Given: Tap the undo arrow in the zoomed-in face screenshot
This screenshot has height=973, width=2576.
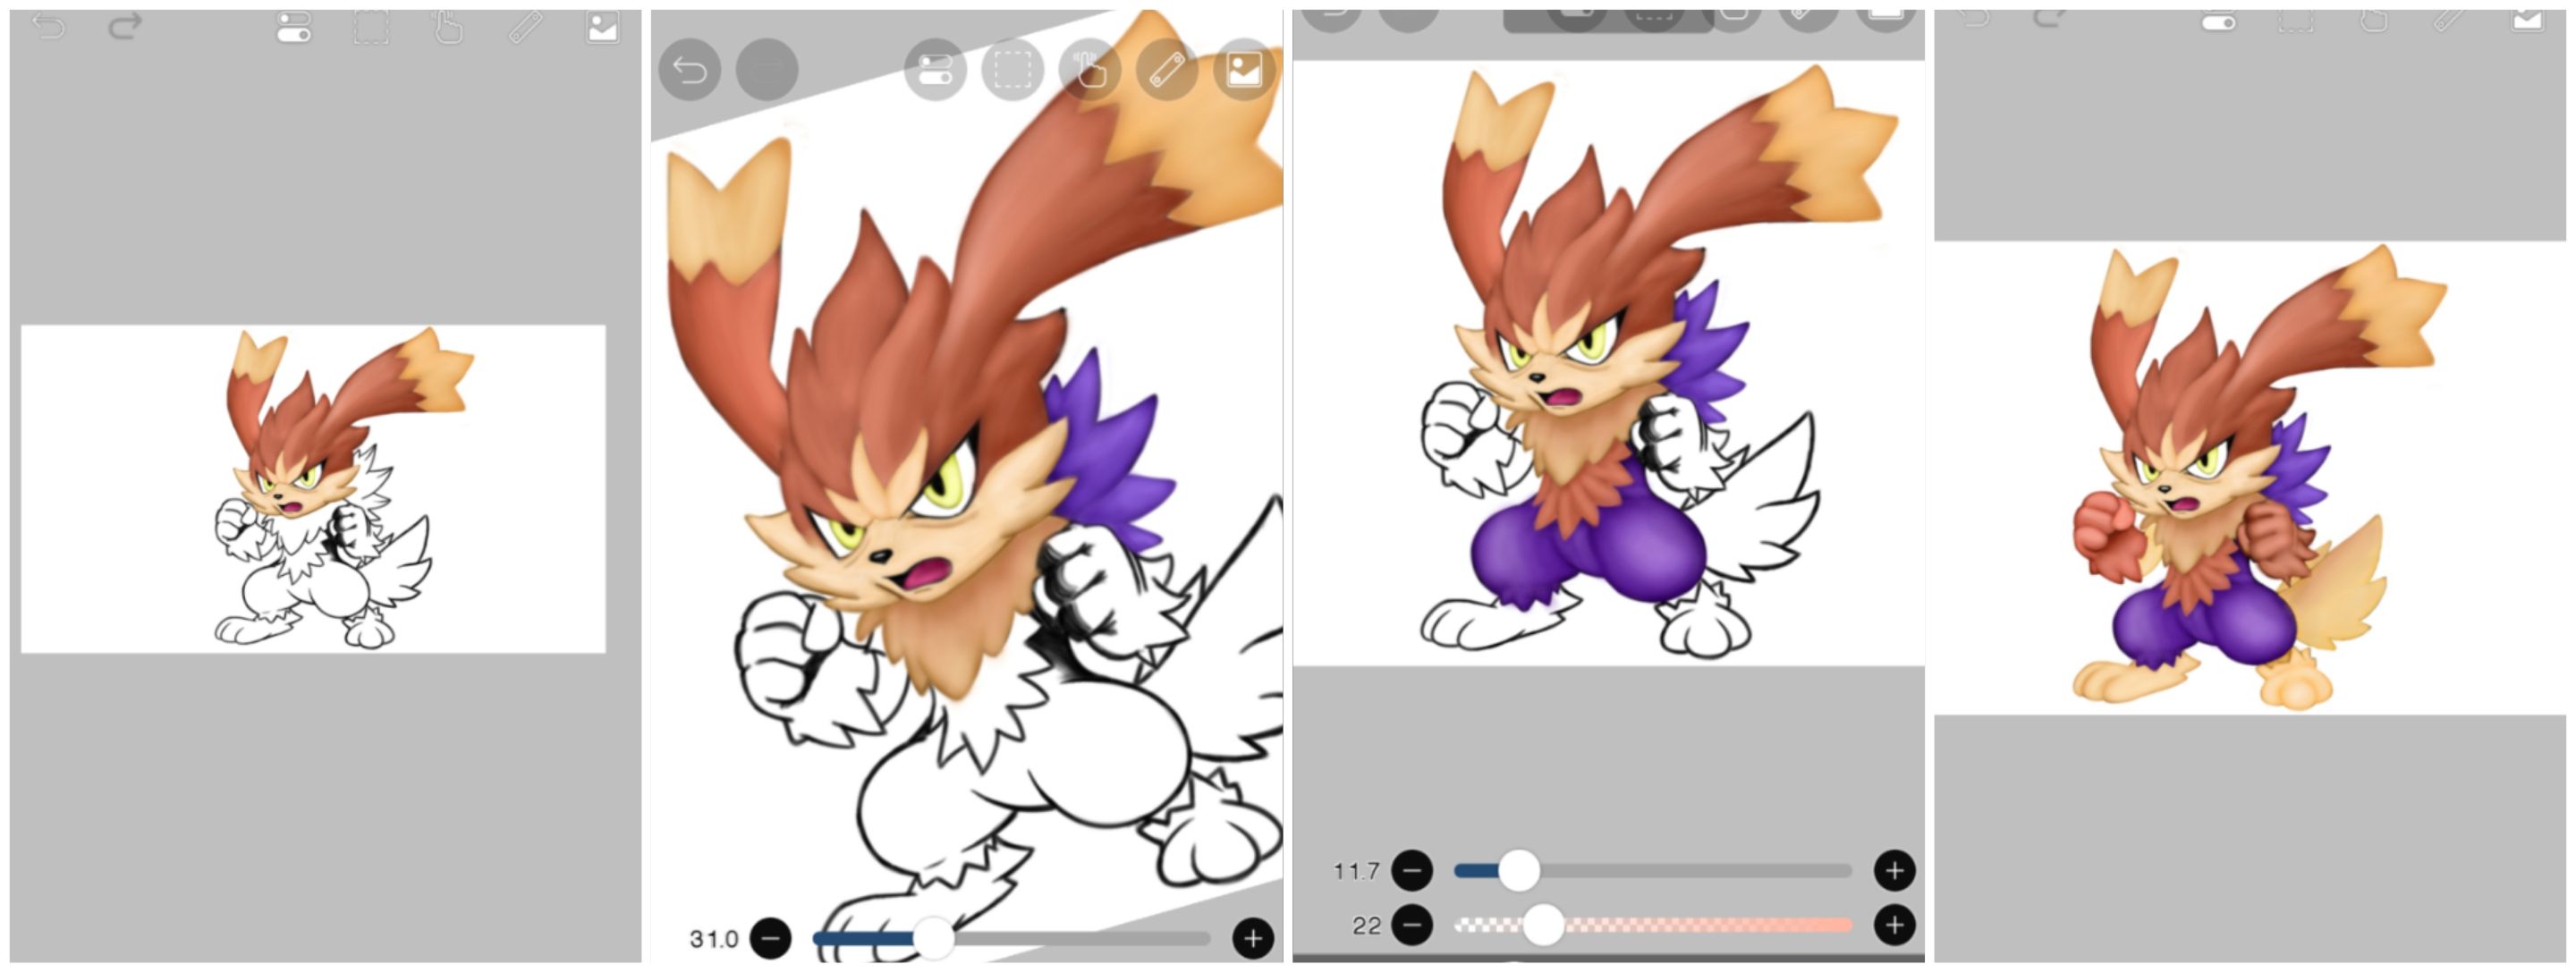Looking at the screenshot, I should coord(689,70).
